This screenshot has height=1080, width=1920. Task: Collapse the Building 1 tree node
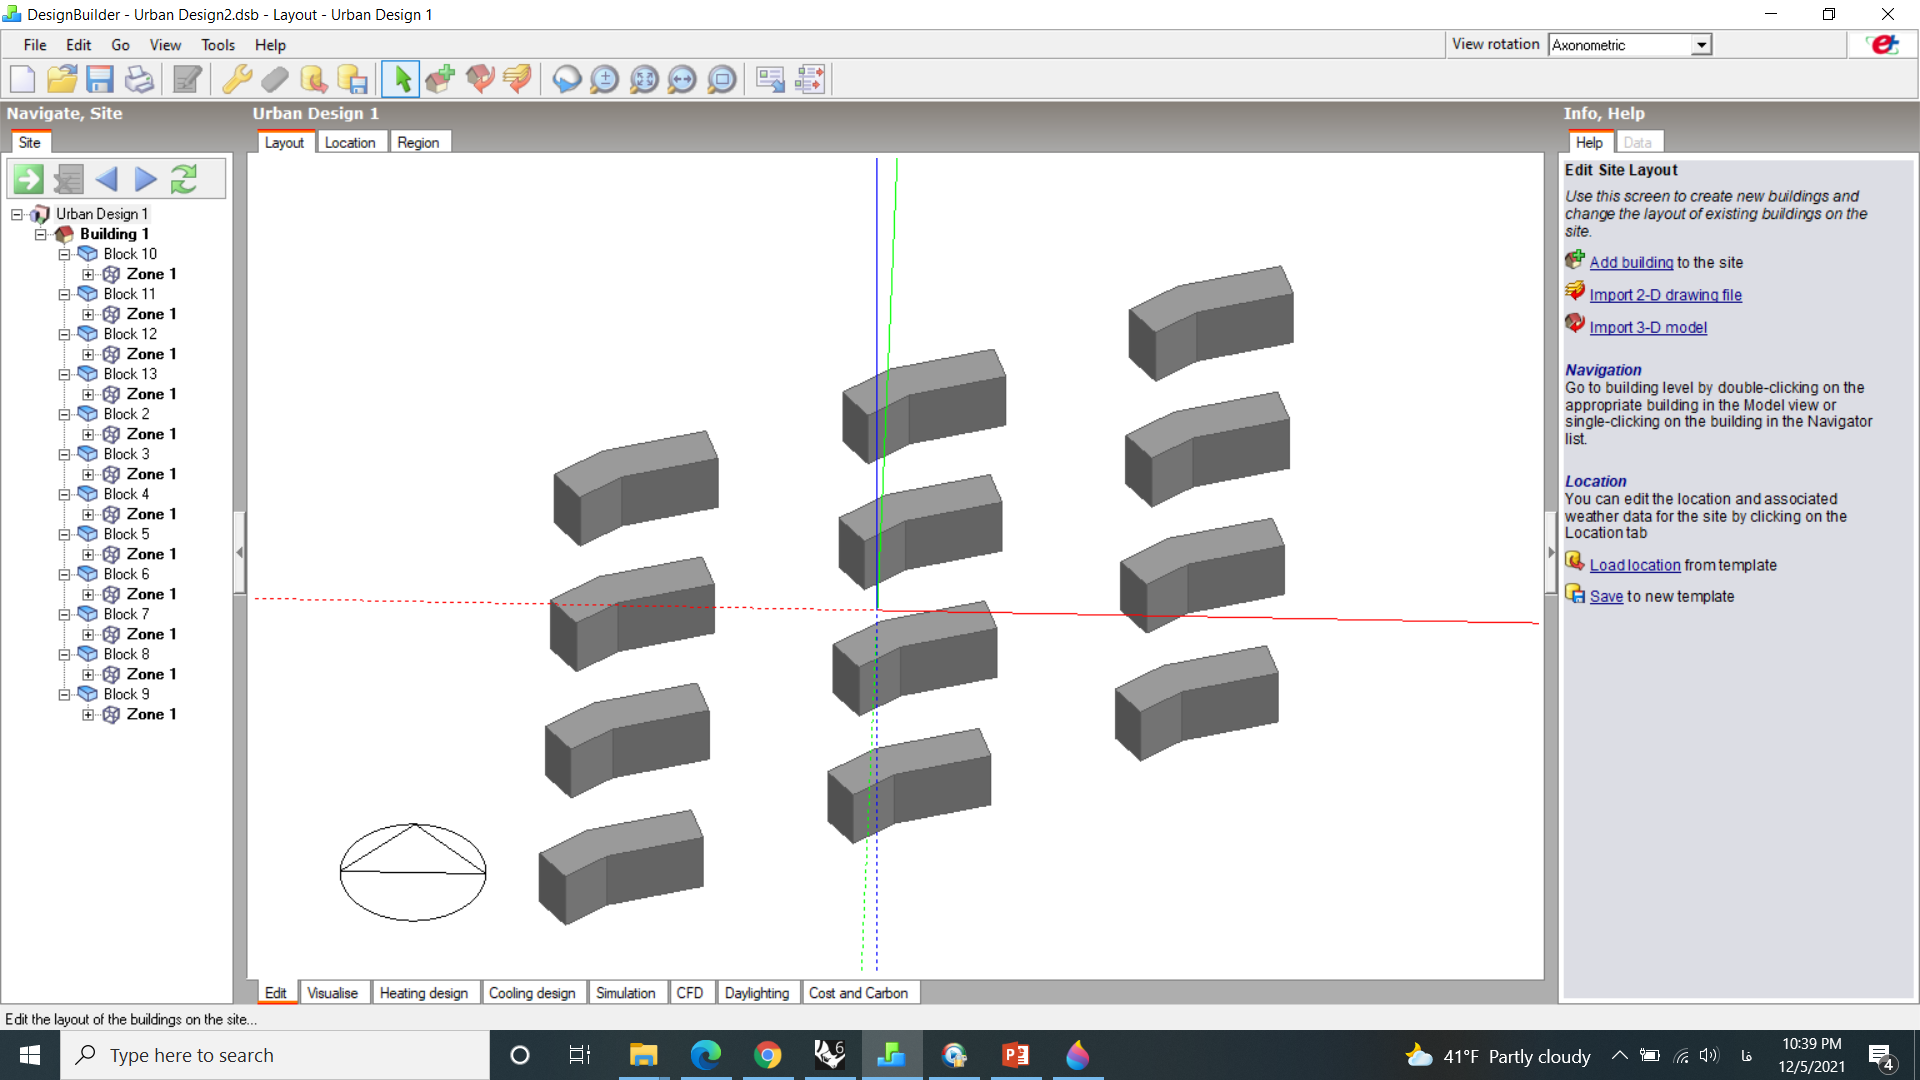(x=40, y=234)
